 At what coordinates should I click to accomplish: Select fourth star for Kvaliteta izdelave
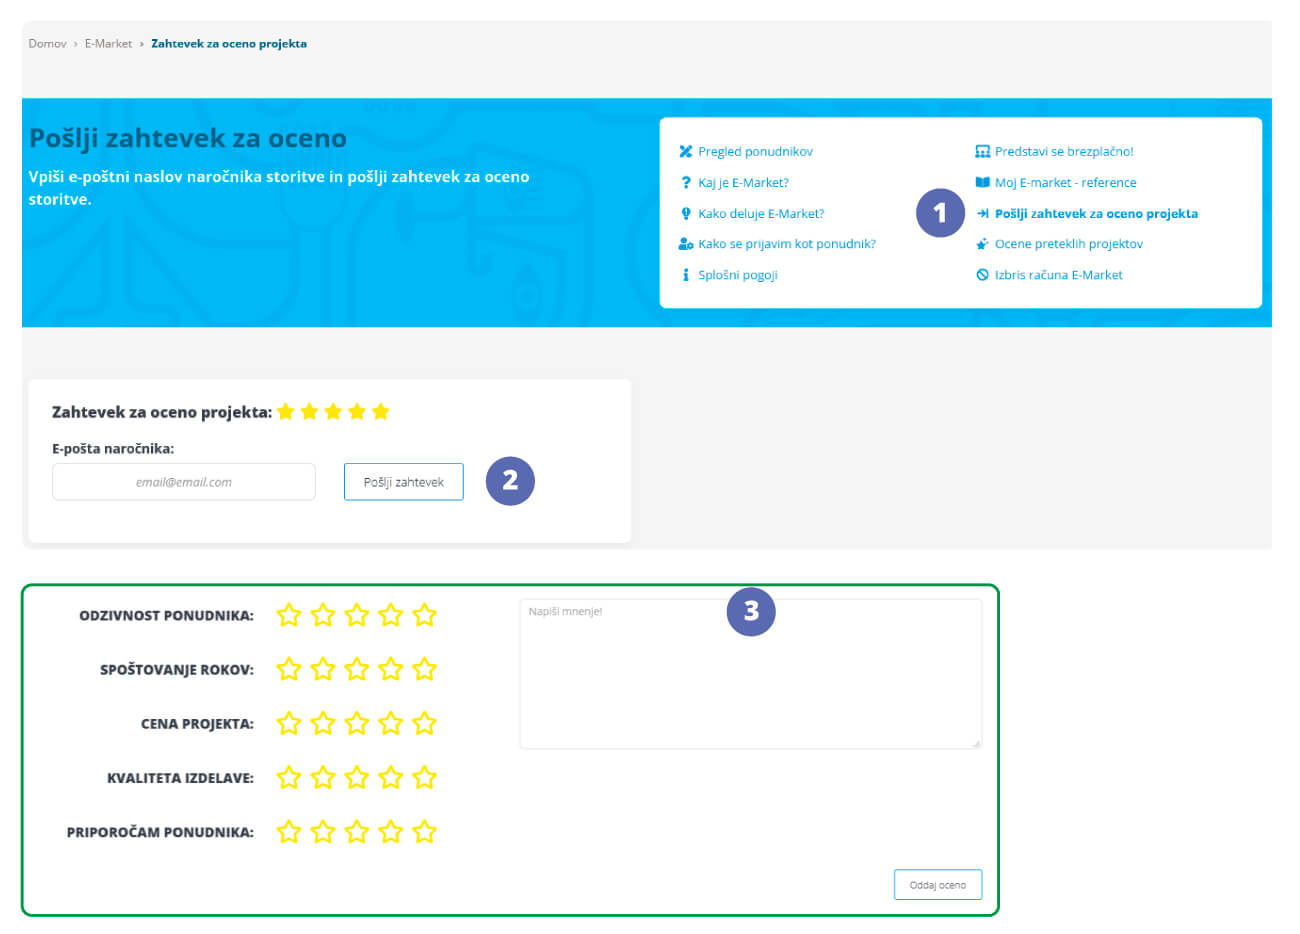point(391,777)
